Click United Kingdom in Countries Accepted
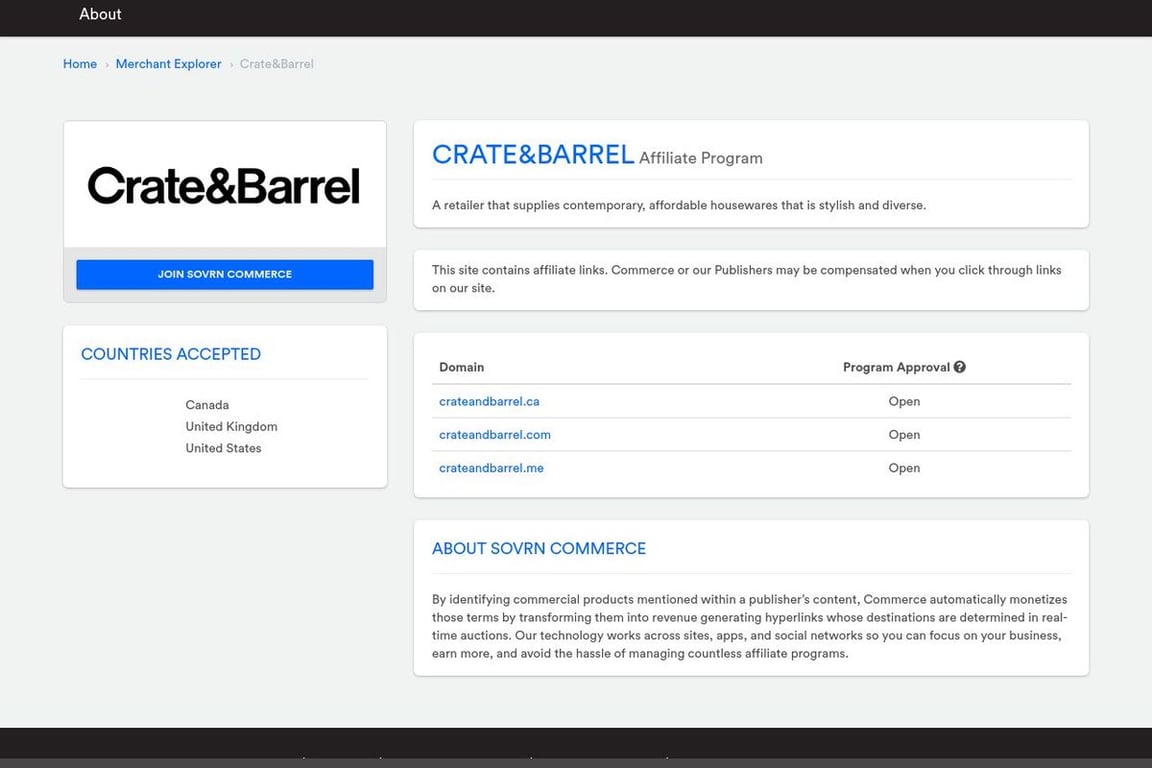The width and height of the screenshot is (1152, 768). click(x=231, y=426)
